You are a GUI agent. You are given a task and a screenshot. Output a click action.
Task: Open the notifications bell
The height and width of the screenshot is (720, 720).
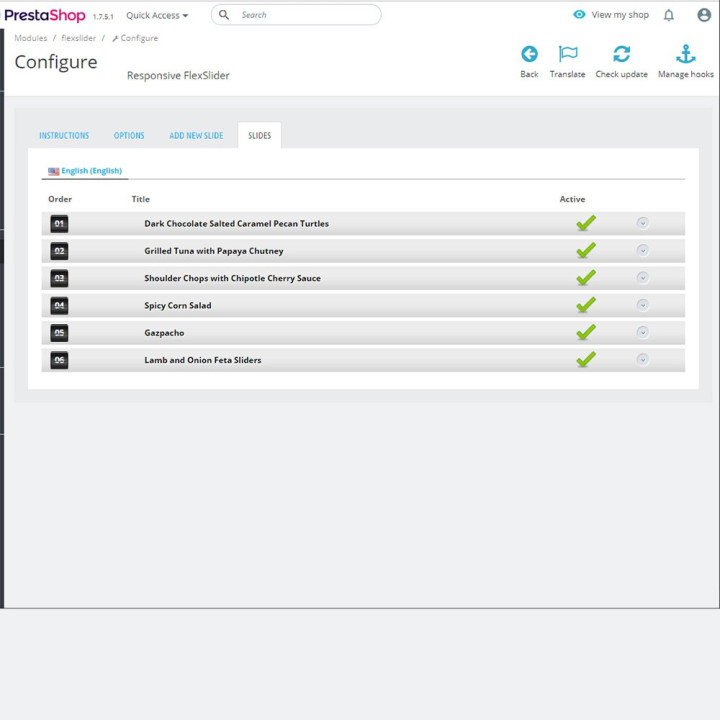[x=669, y=15]
